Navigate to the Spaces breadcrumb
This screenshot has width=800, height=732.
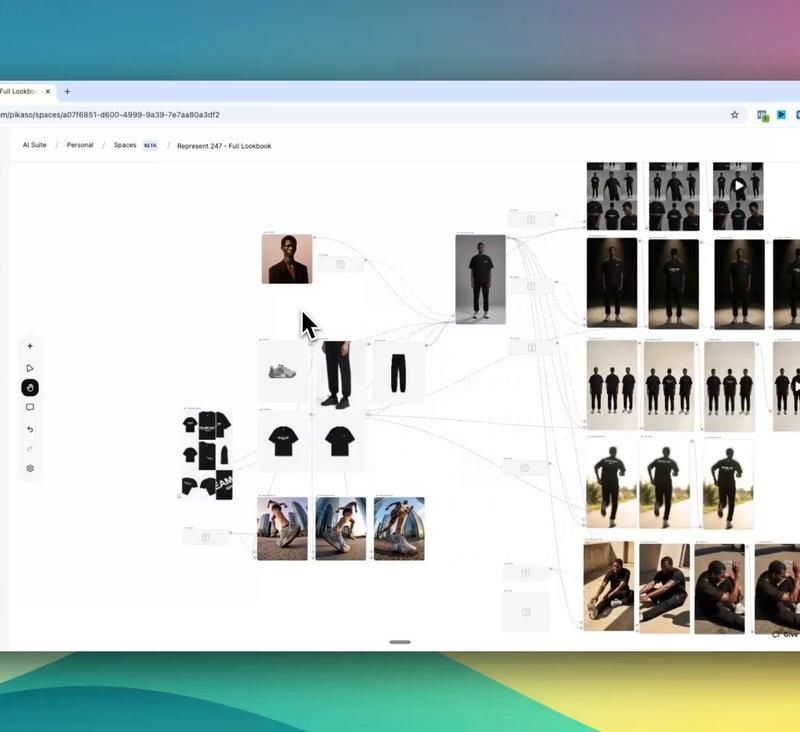(x=125, y=145)
